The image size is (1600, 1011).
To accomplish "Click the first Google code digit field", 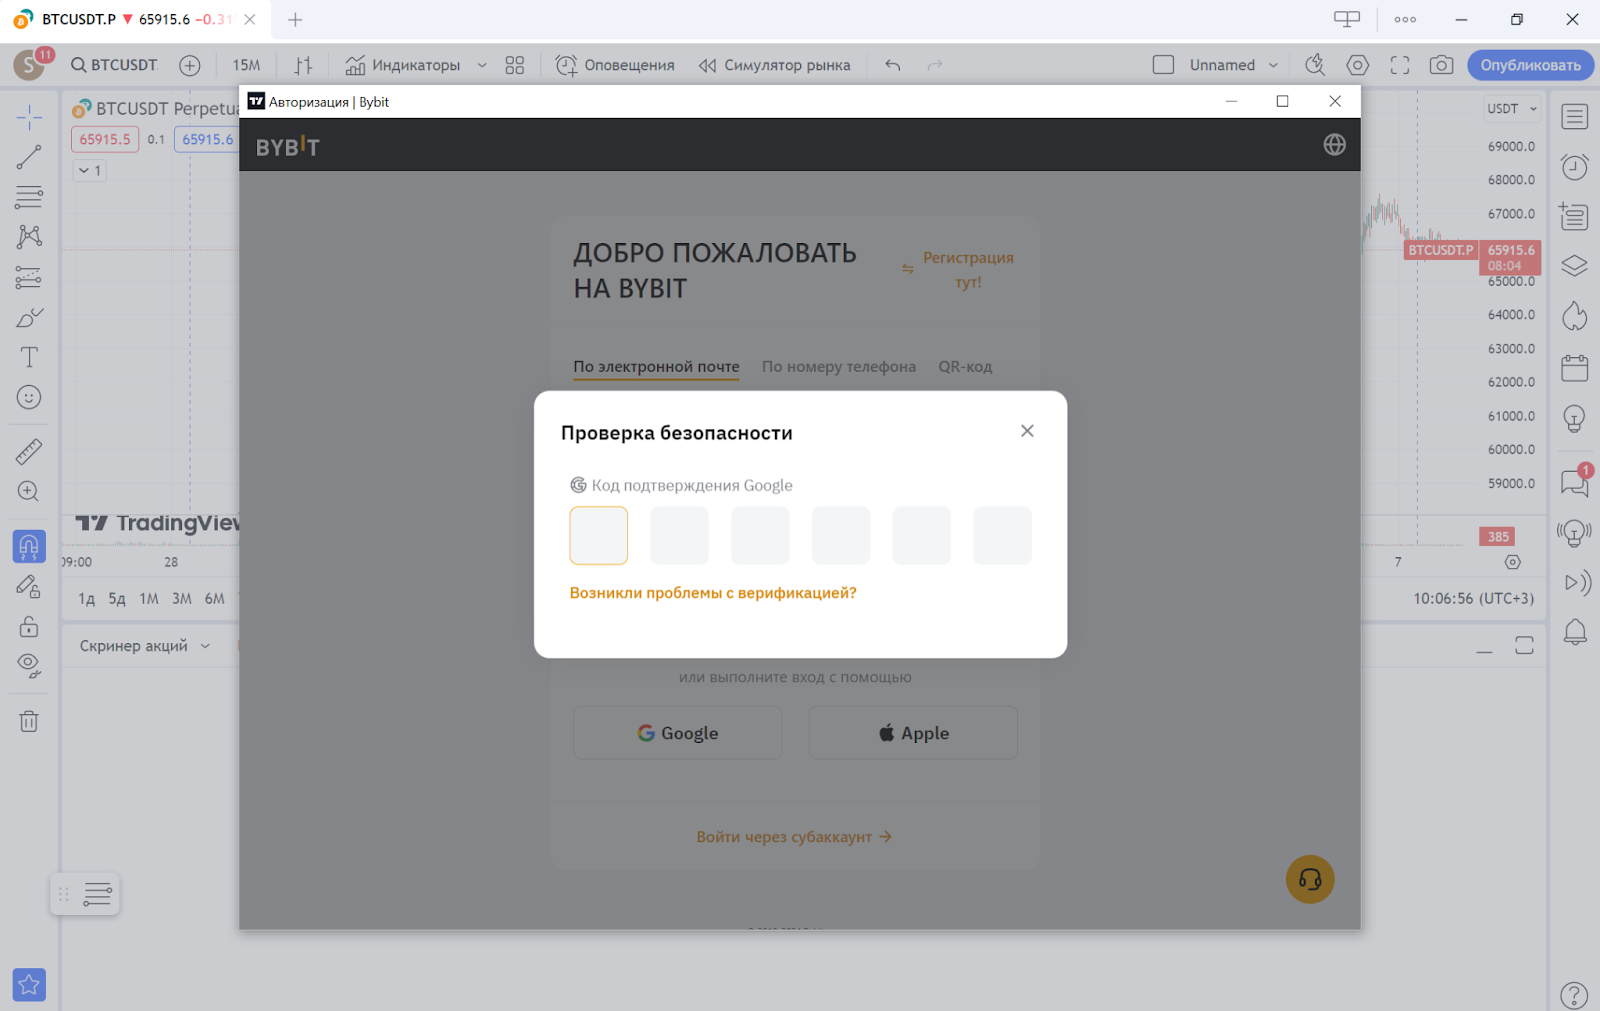I will click(x=599, y=535).
